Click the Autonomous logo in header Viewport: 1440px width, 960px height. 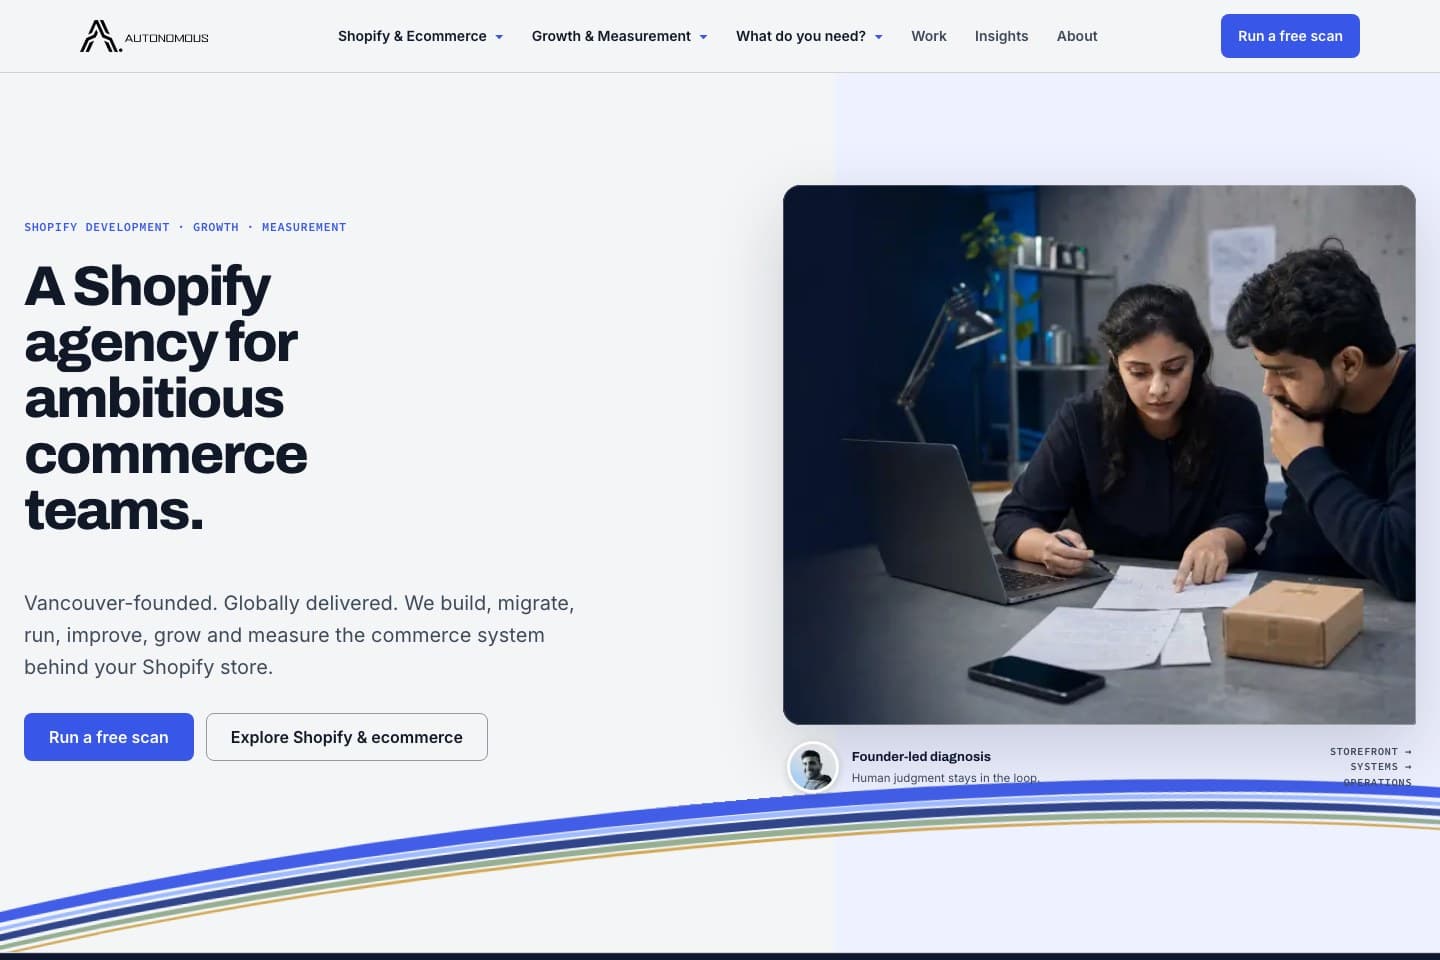[144, 36]
